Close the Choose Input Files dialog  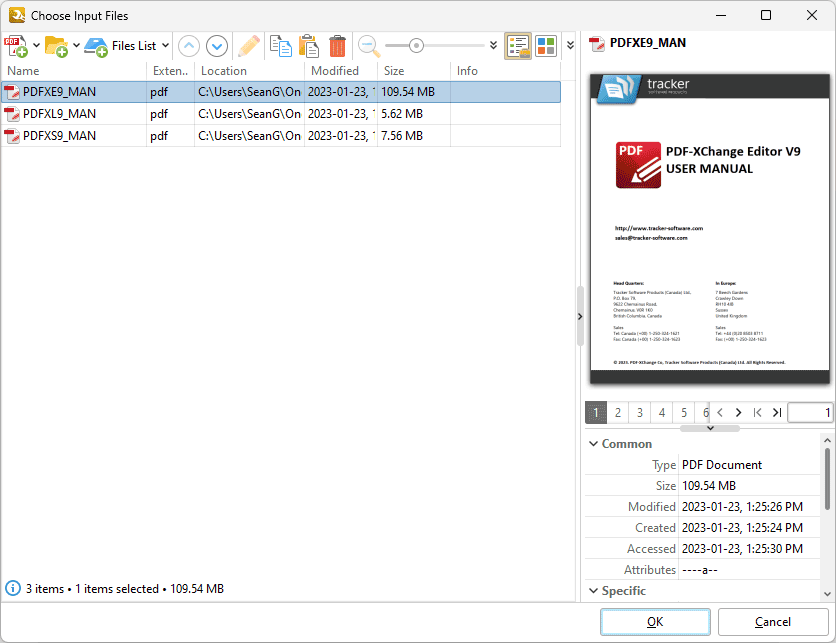811,15
